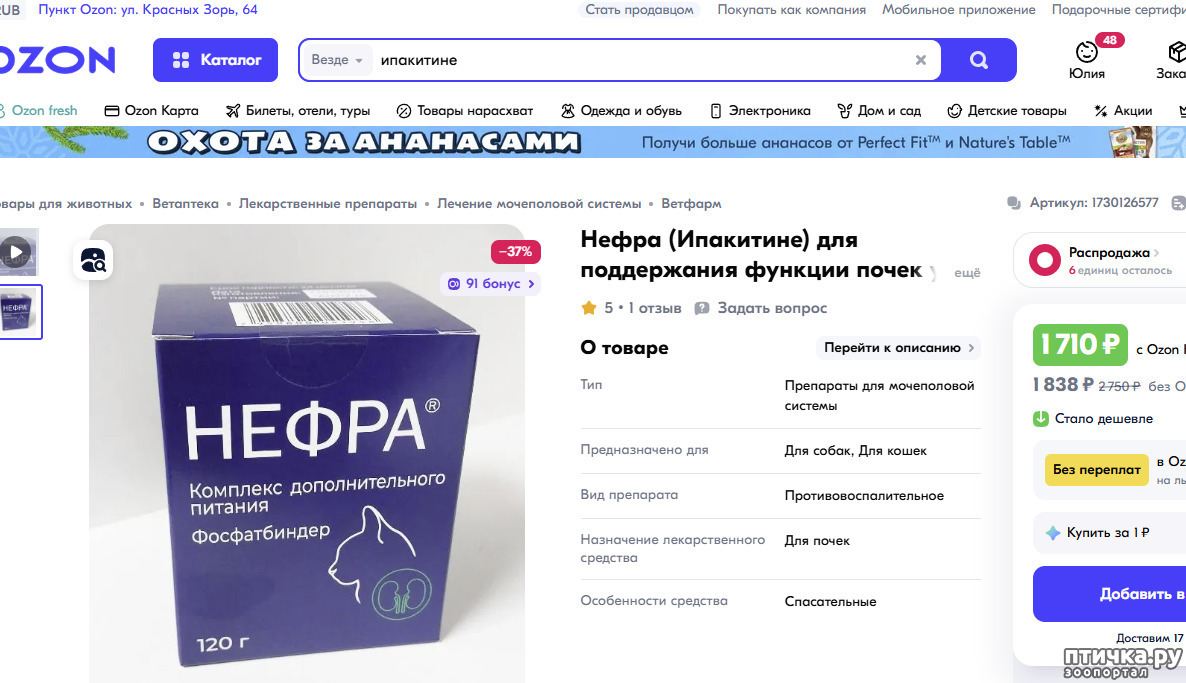Viewport: 1186px width, 683px height.
Task: Click the magnifier search button
Action: tap(979, 60)
